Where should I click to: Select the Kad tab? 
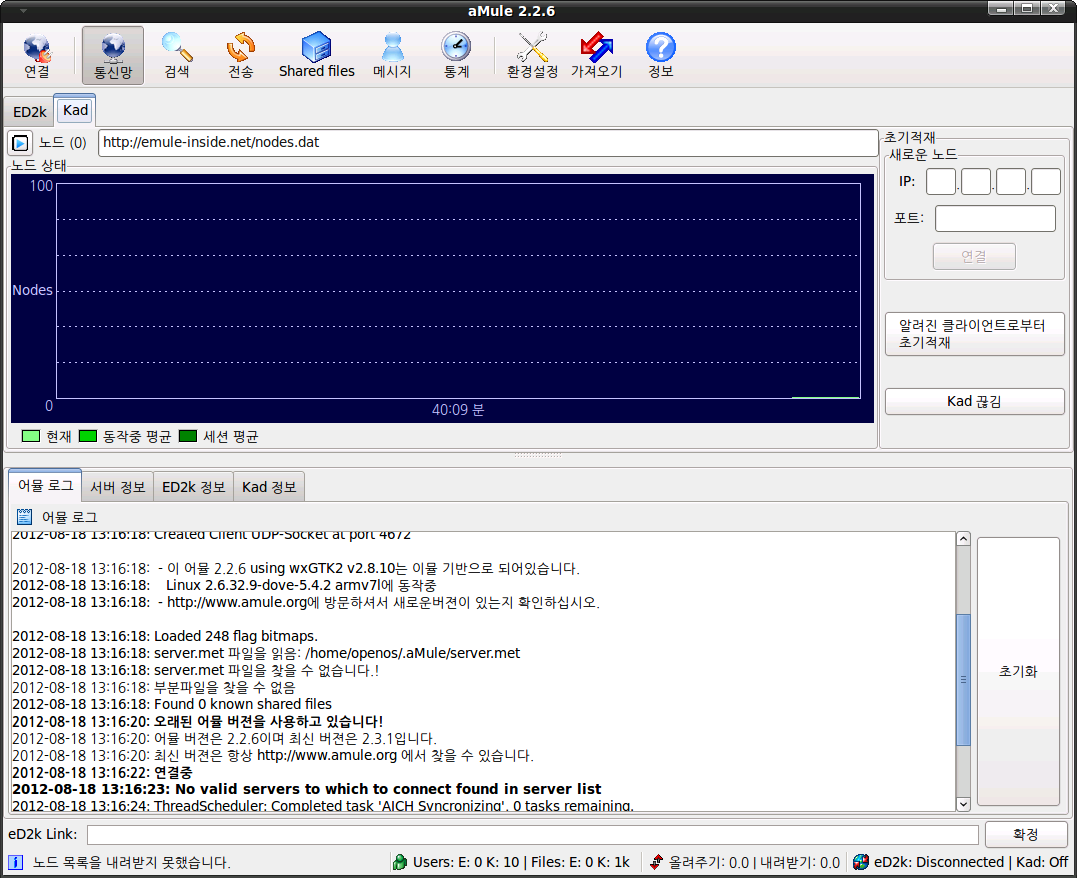tap(75, 110)
